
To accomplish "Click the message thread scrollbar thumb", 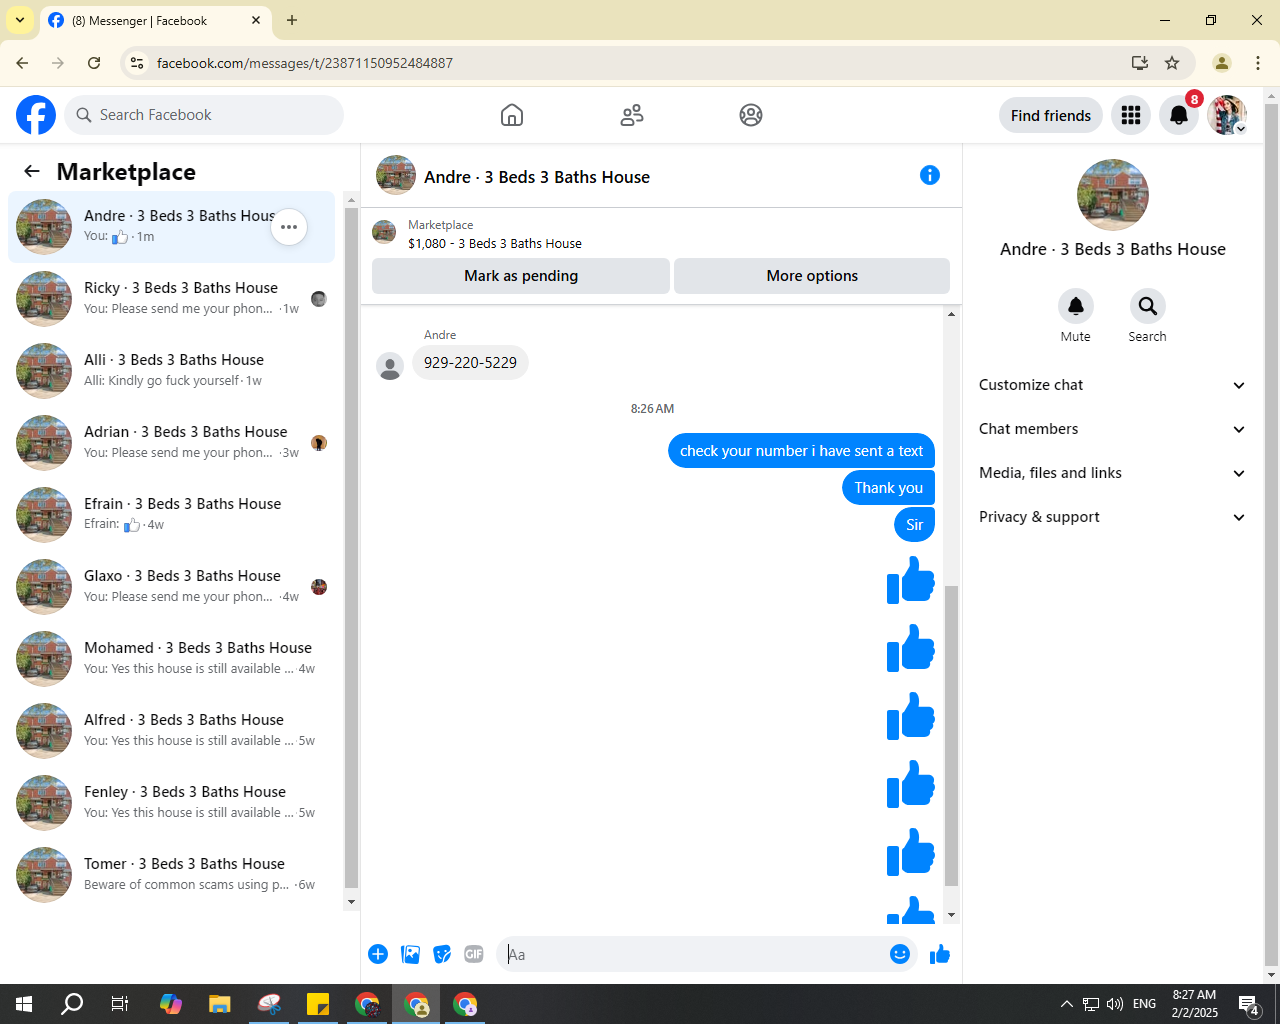I will pos(951,735).
